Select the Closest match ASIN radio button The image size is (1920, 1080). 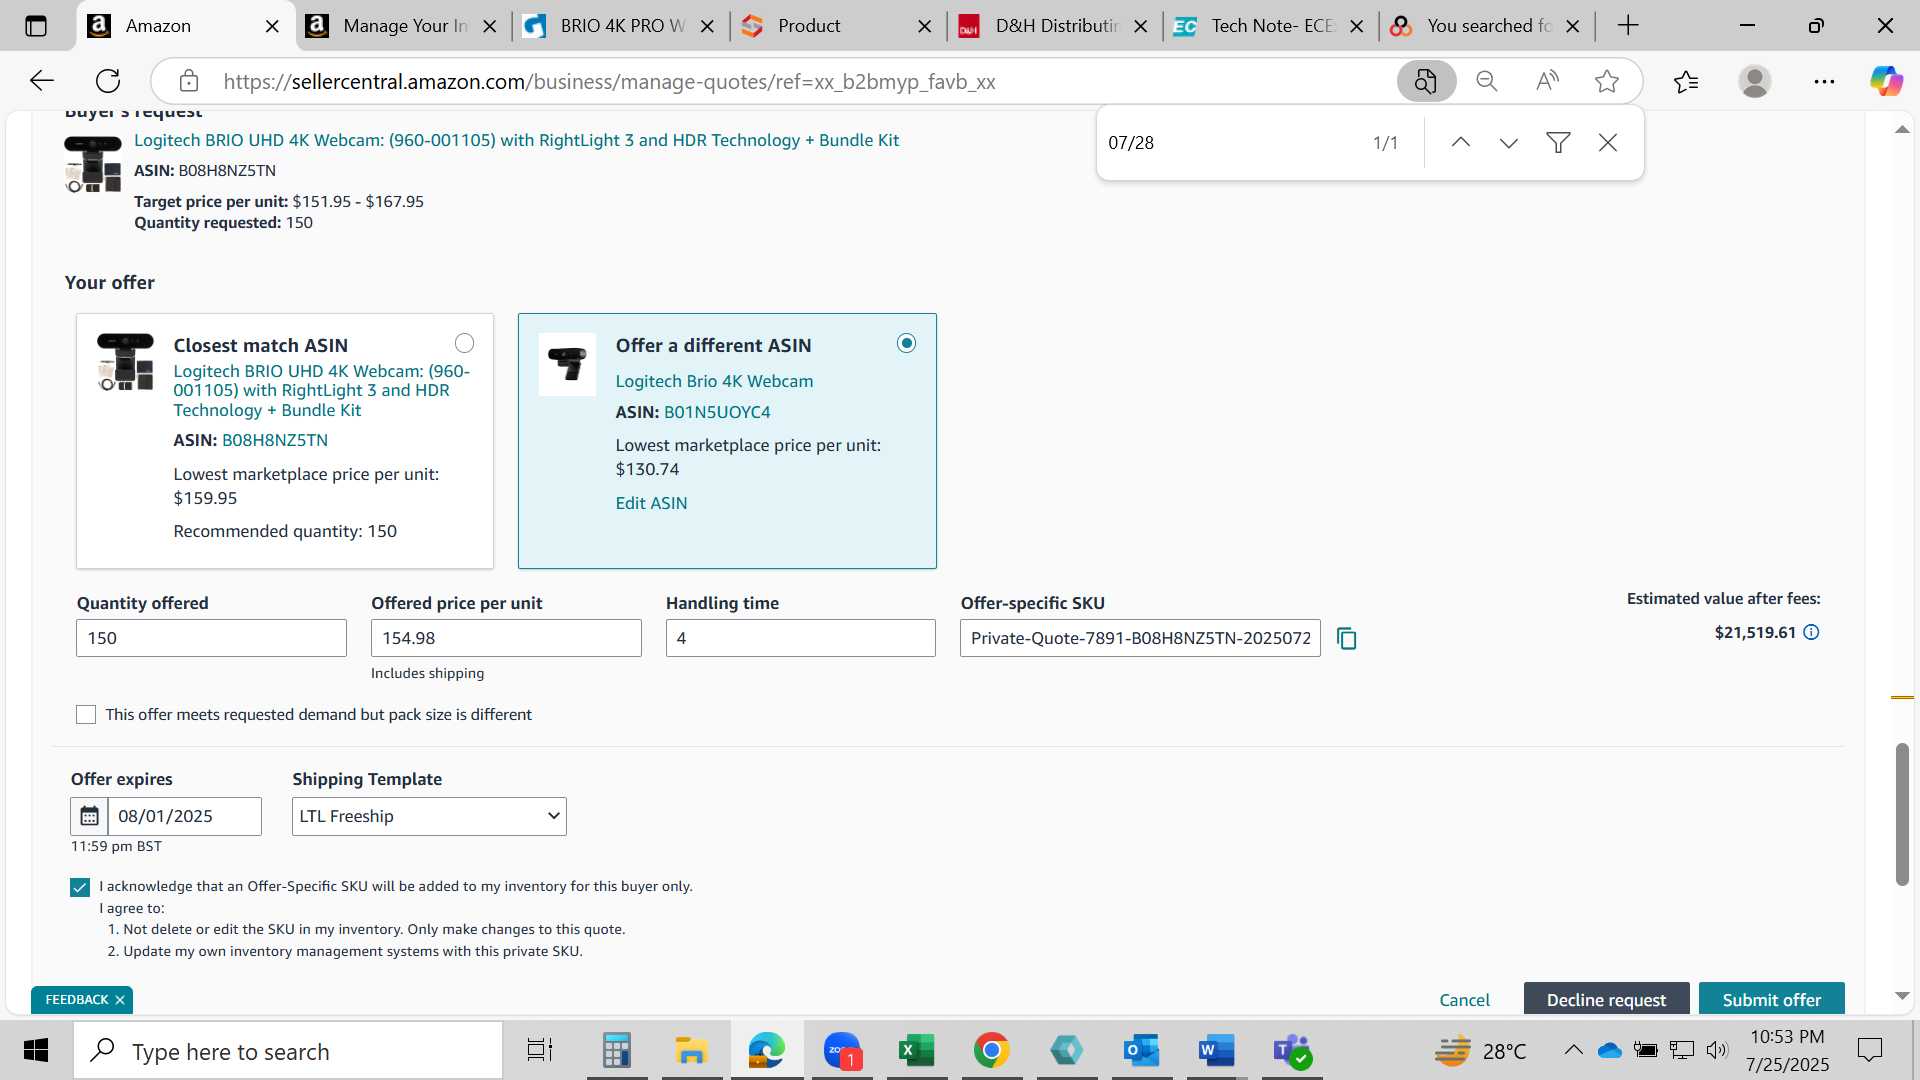click(464, 343)
